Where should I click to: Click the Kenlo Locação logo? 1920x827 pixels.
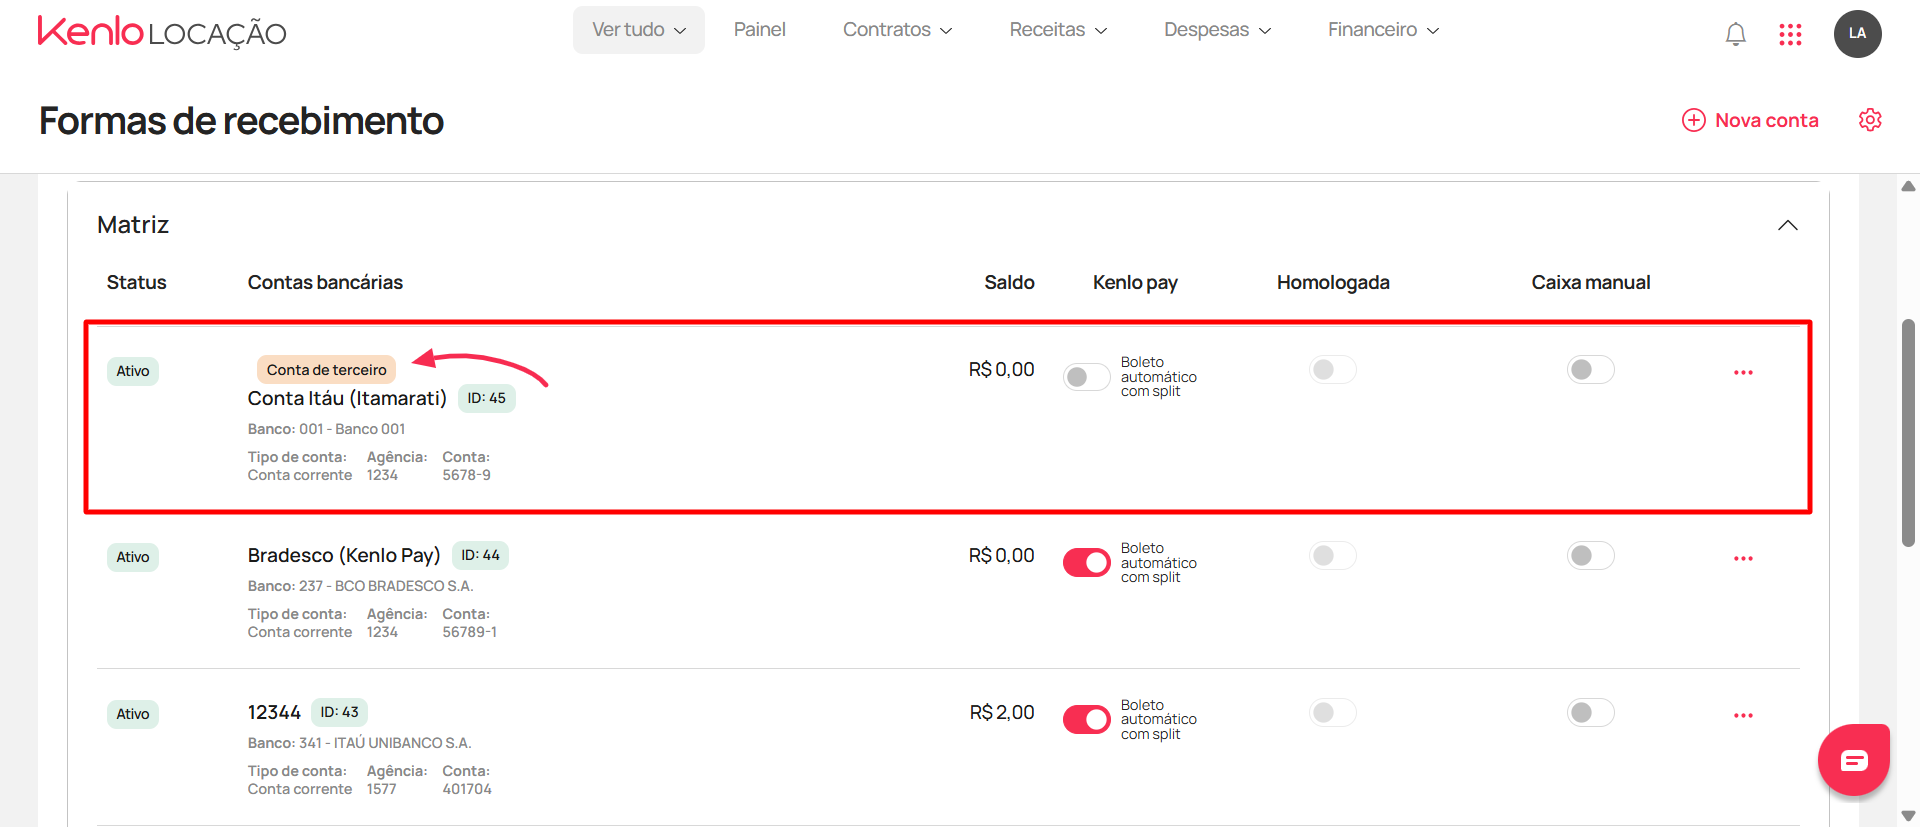click(162, 32)
